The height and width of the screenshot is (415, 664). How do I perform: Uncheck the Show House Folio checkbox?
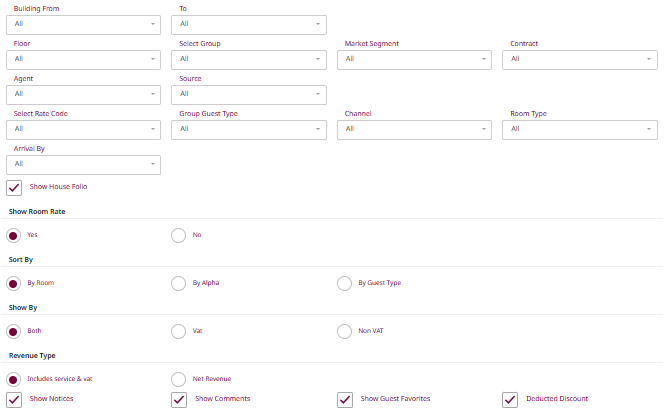15,187
